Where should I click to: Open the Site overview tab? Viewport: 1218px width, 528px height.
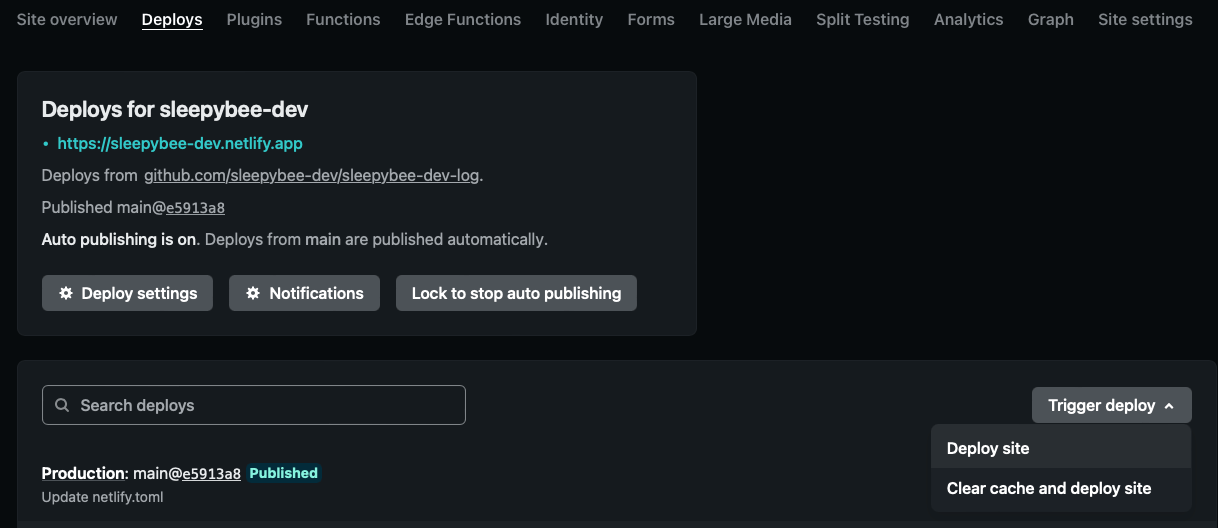coord(67,19)
